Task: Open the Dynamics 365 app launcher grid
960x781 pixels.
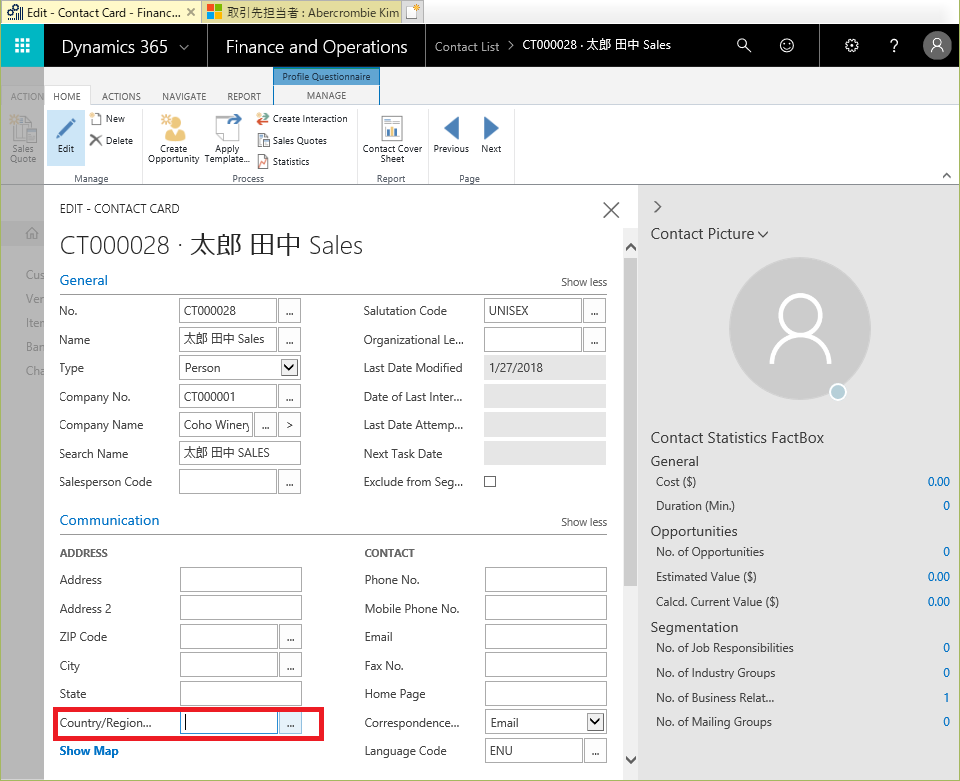Action: (x=22, y=45)
